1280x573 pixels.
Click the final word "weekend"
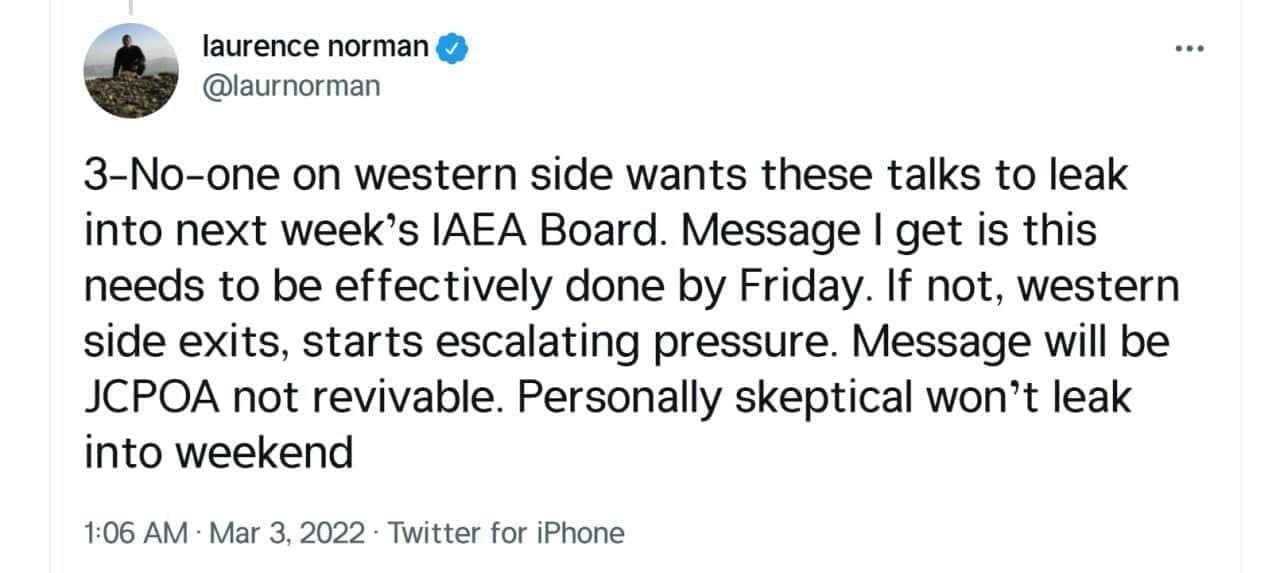coord(218,453)
